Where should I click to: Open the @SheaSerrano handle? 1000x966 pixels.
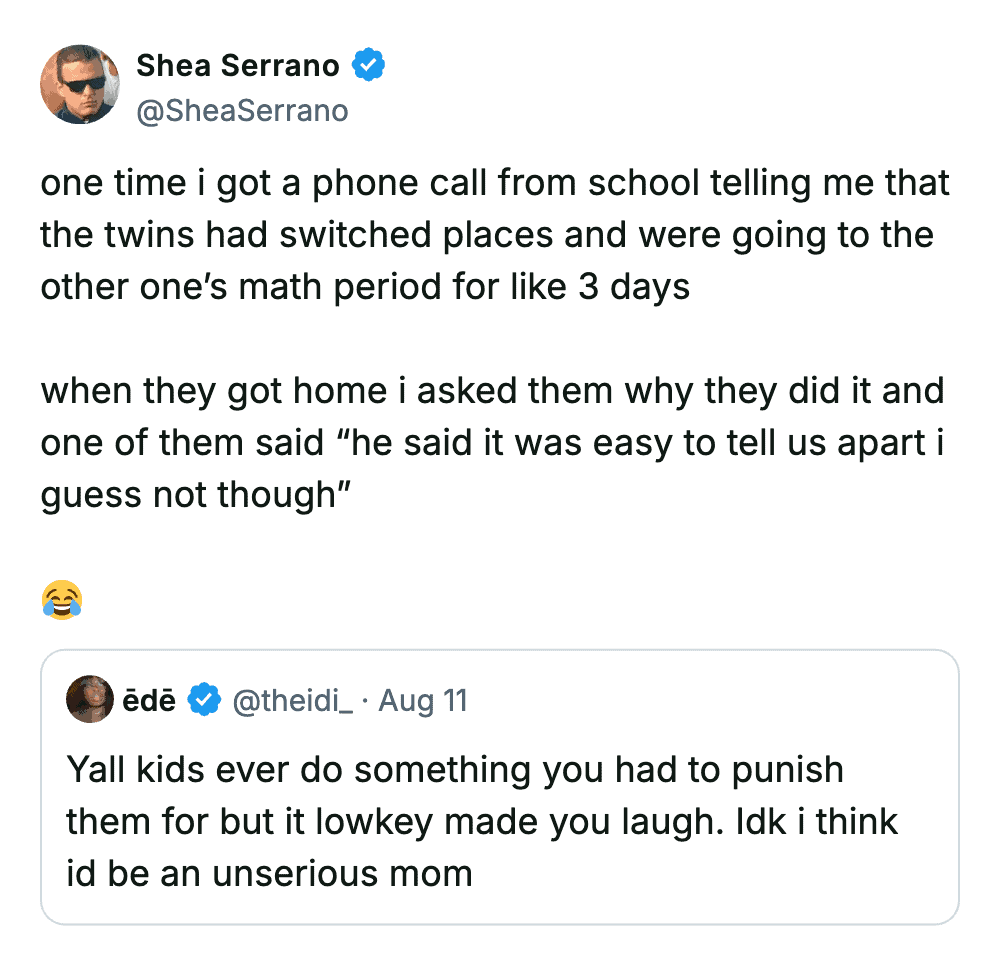click(242, 110)
